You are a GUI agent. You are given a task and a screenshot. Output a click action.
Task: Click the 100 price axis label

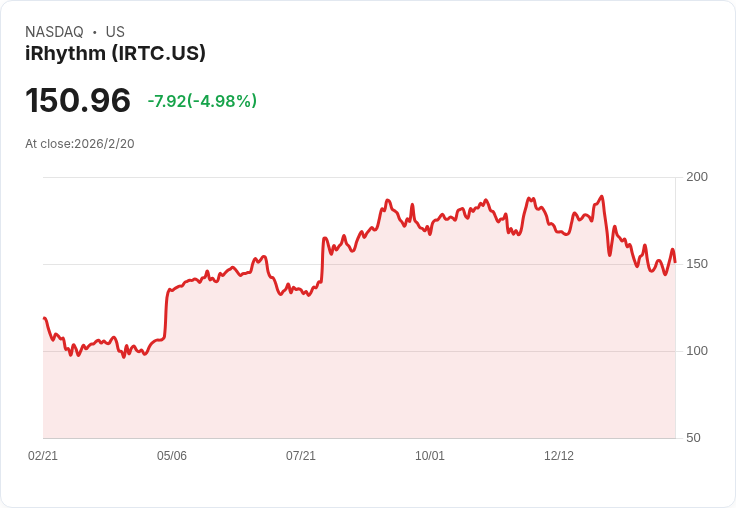(x=697, y=351)
